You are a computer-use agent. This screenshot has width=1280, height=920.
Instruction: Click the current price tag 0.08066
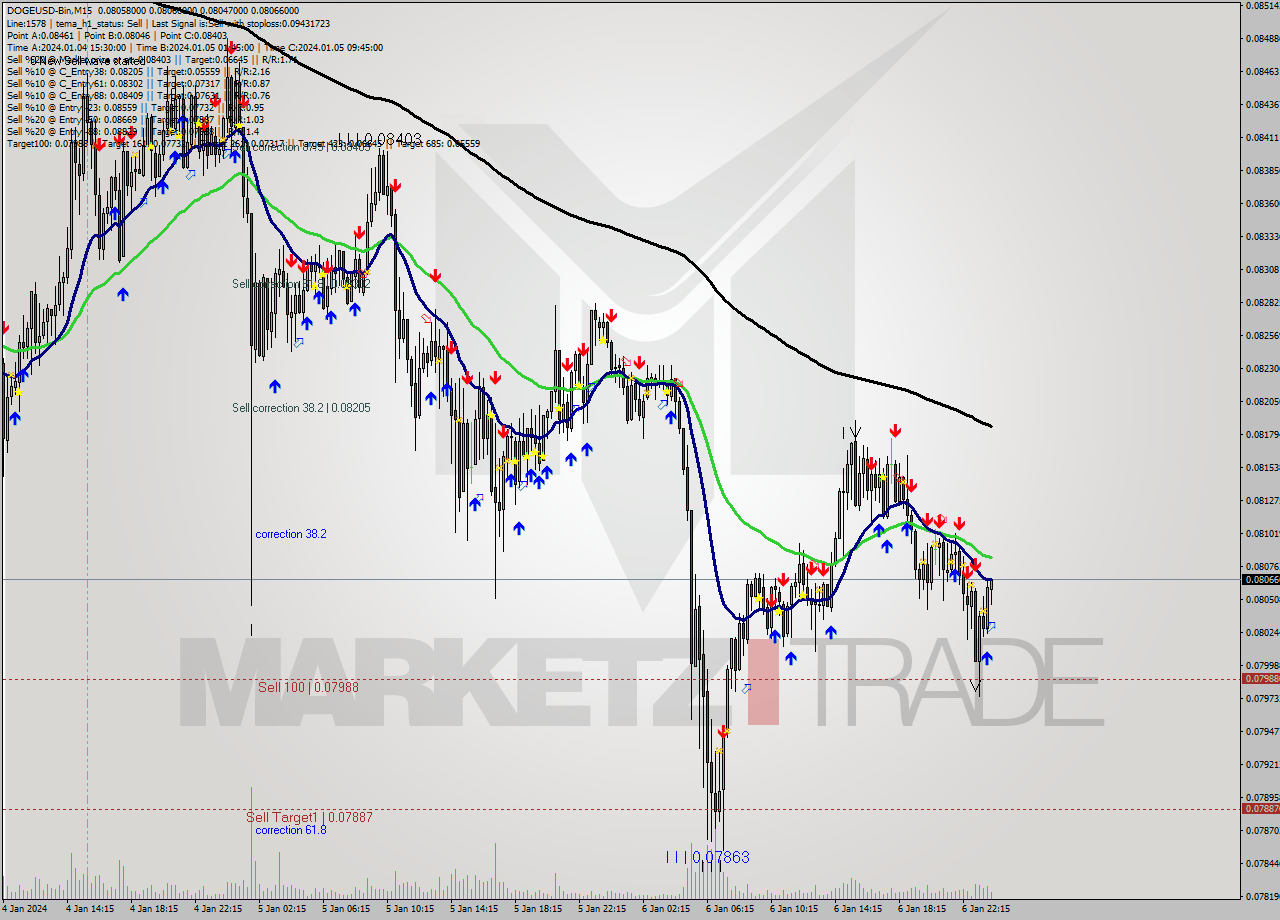click(x=1259, y=579)
